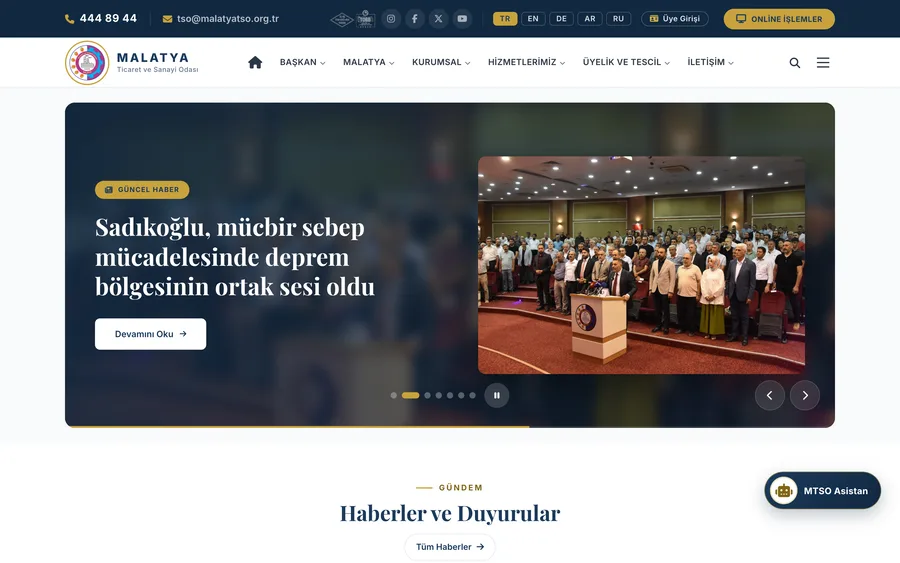Open the YouTube social icon
Viewport: 900px width, 563px height.
coord(462,19)
